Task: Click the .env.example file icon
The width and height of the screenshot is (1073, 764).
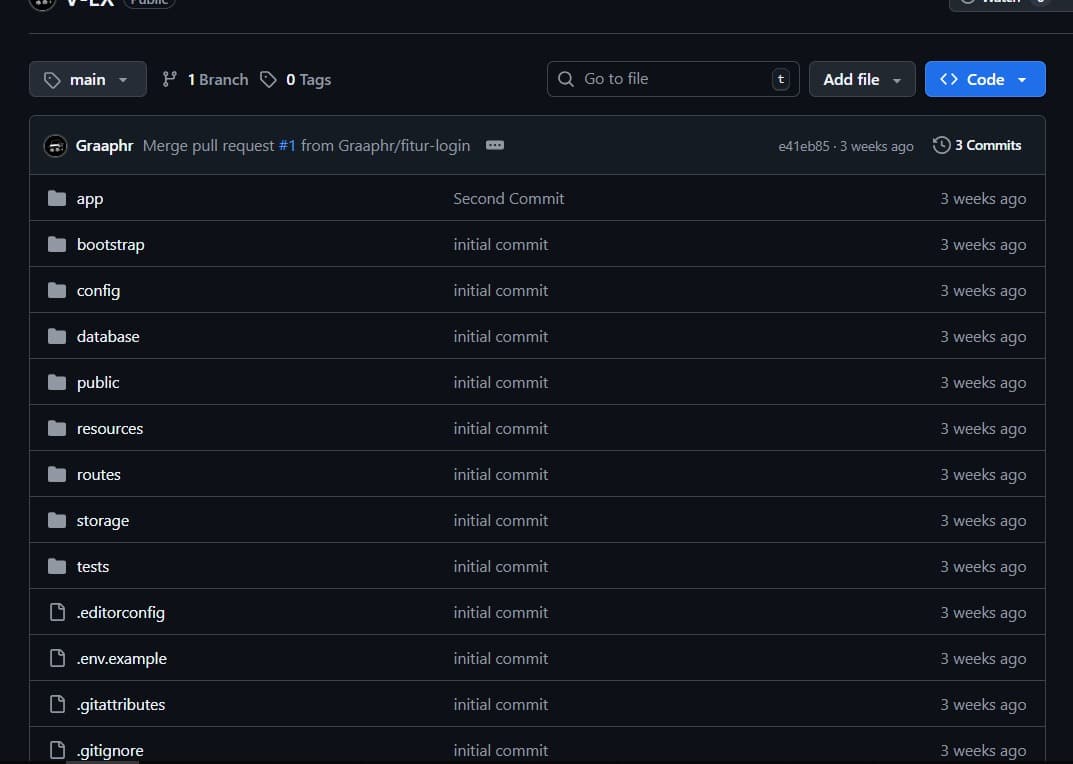Action: [x=57, y=659]
